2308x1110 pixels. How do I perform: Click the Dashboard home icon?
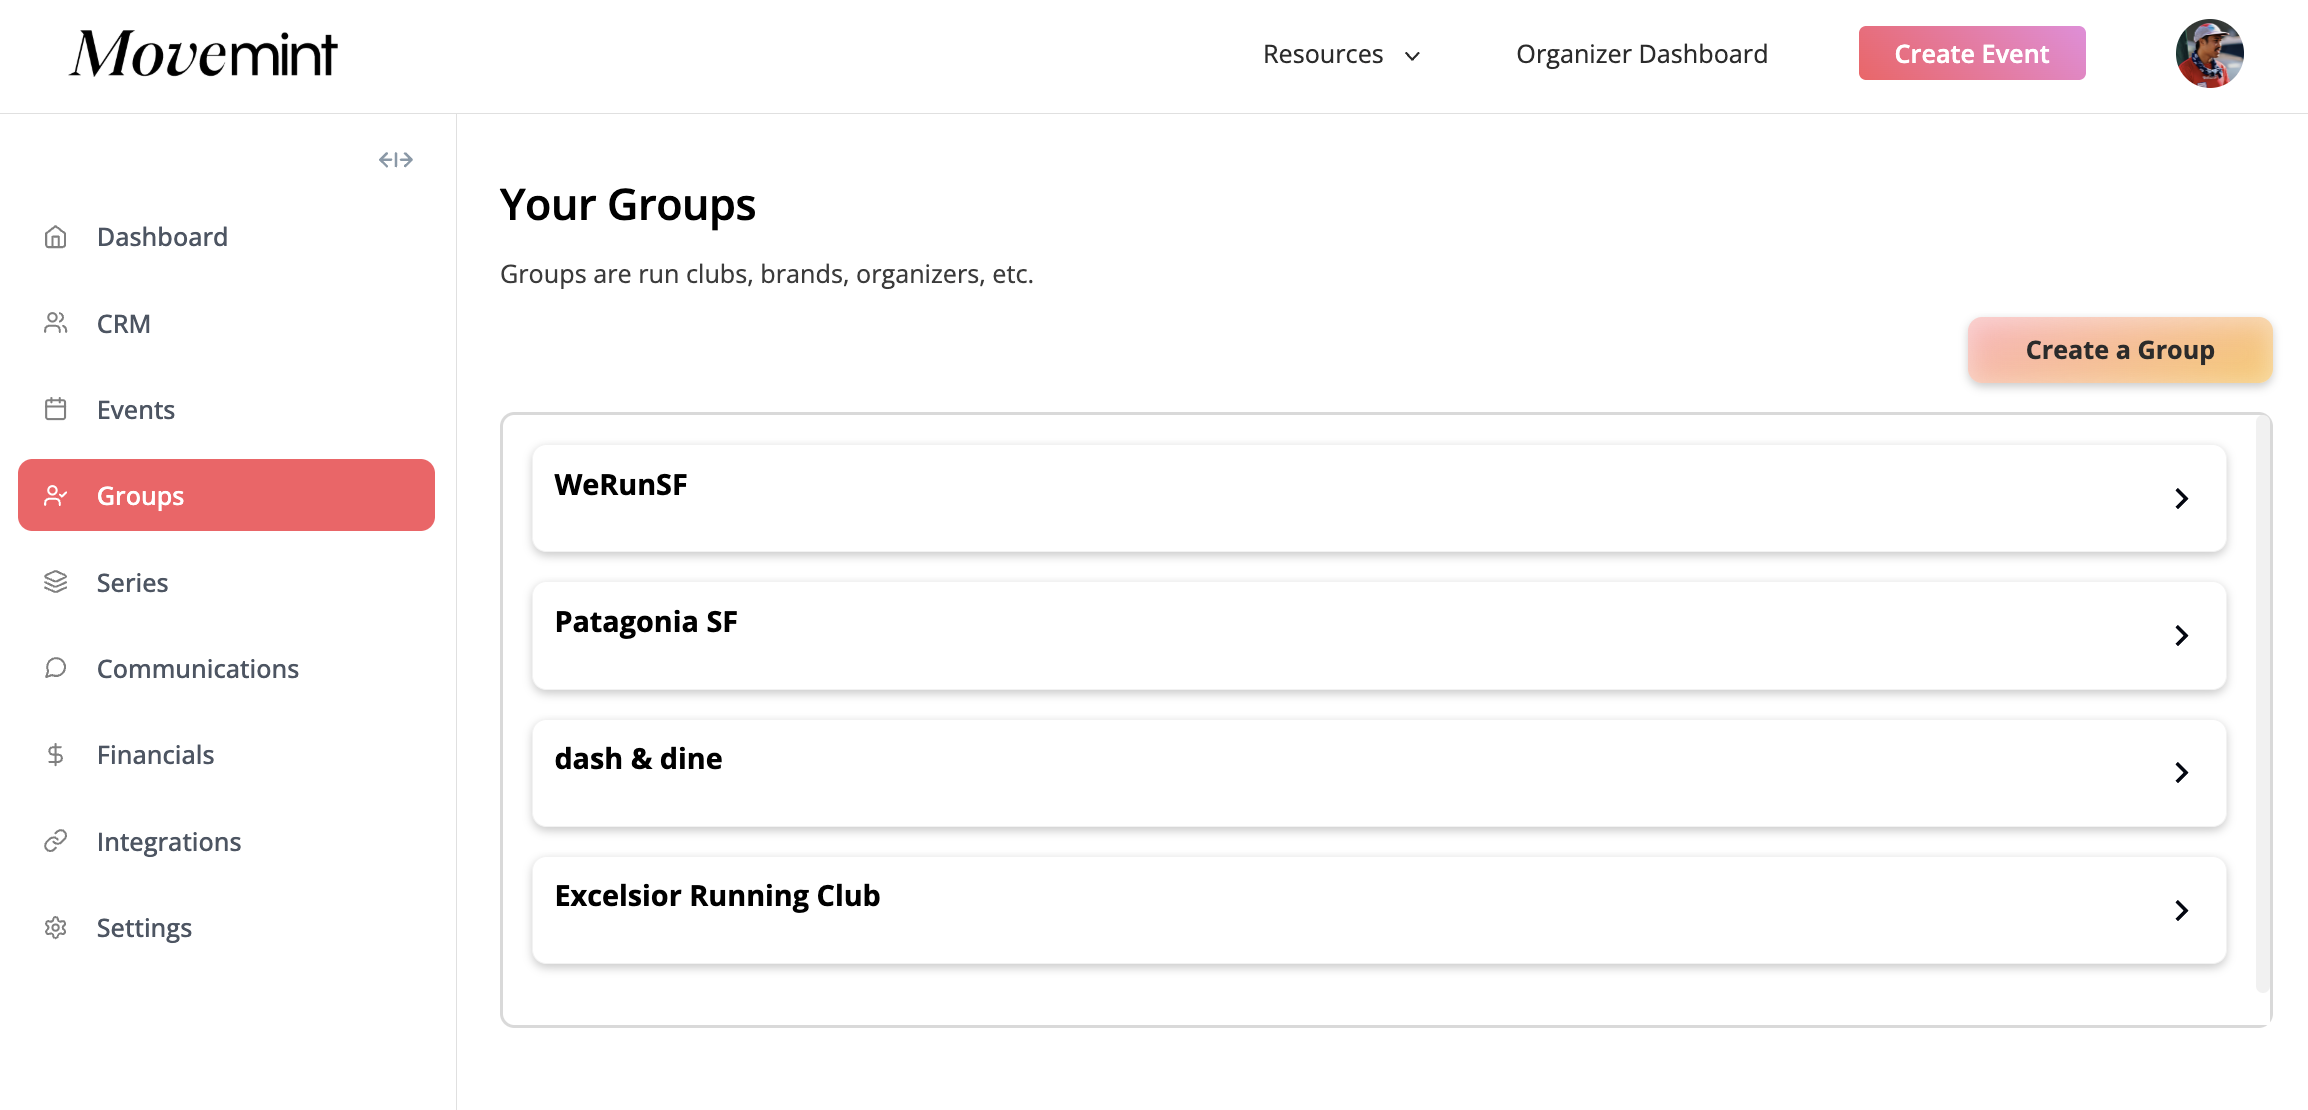pyautogui.click(x=56, y=237)
